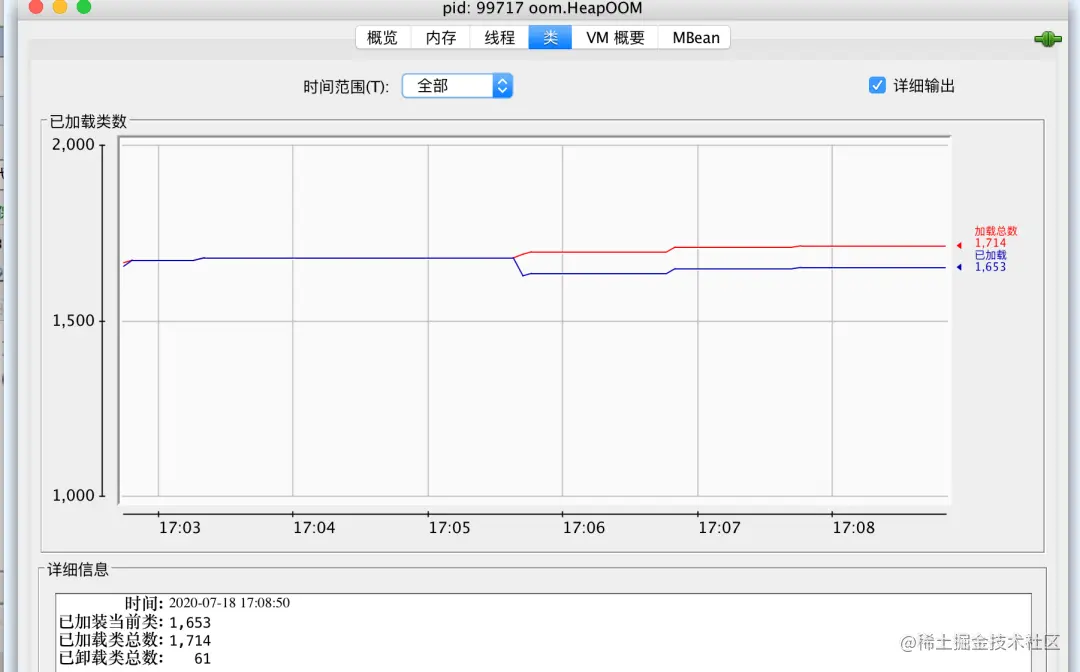Click the 17:08 time axis label
The width and height of the screenshot is (1080, 672).
(853, 528)
